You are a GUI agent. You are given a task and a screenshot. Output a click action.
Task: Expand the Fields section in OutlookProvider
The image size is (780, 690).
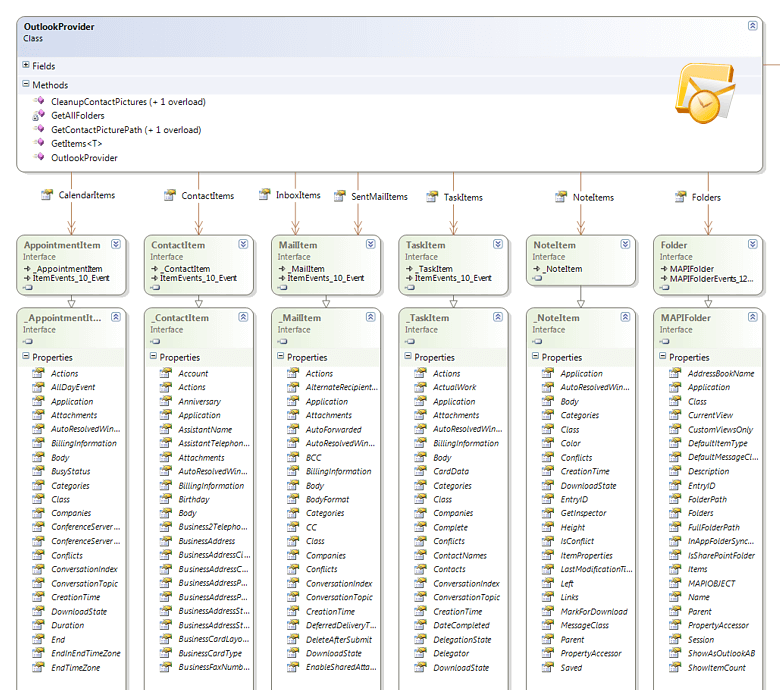point(26,65)
